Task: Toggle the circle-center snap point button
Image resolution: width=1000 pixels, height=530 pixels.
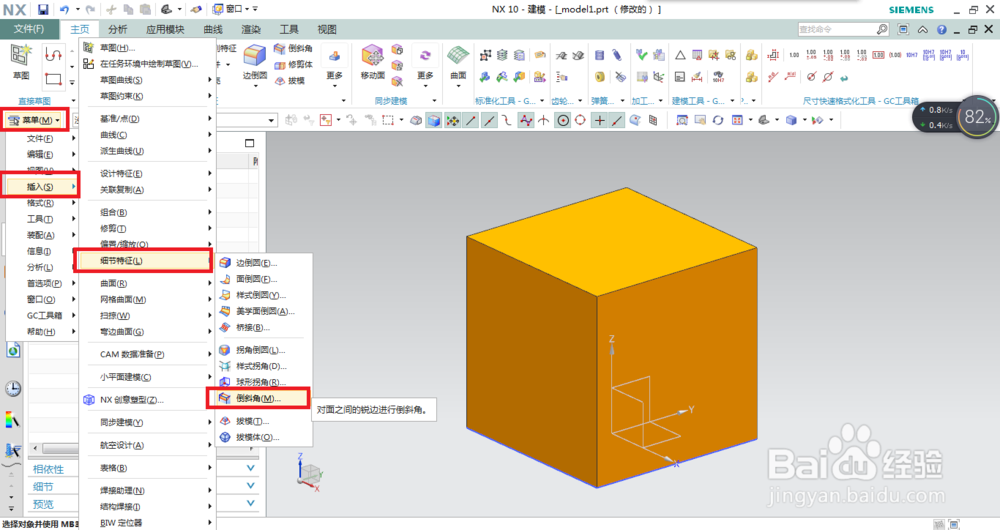Action: [562, 120]
